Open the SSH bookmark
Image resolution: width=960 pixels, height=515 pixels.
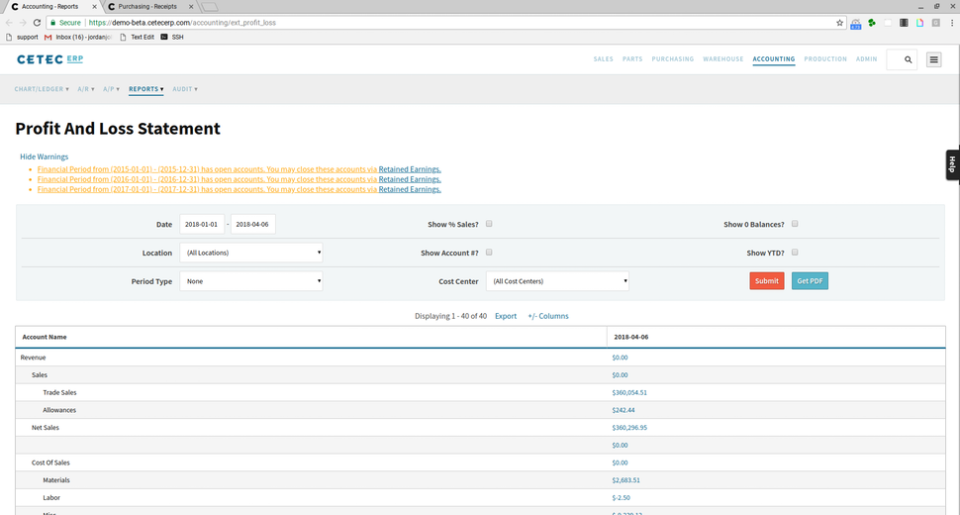(x=172, y=37)
